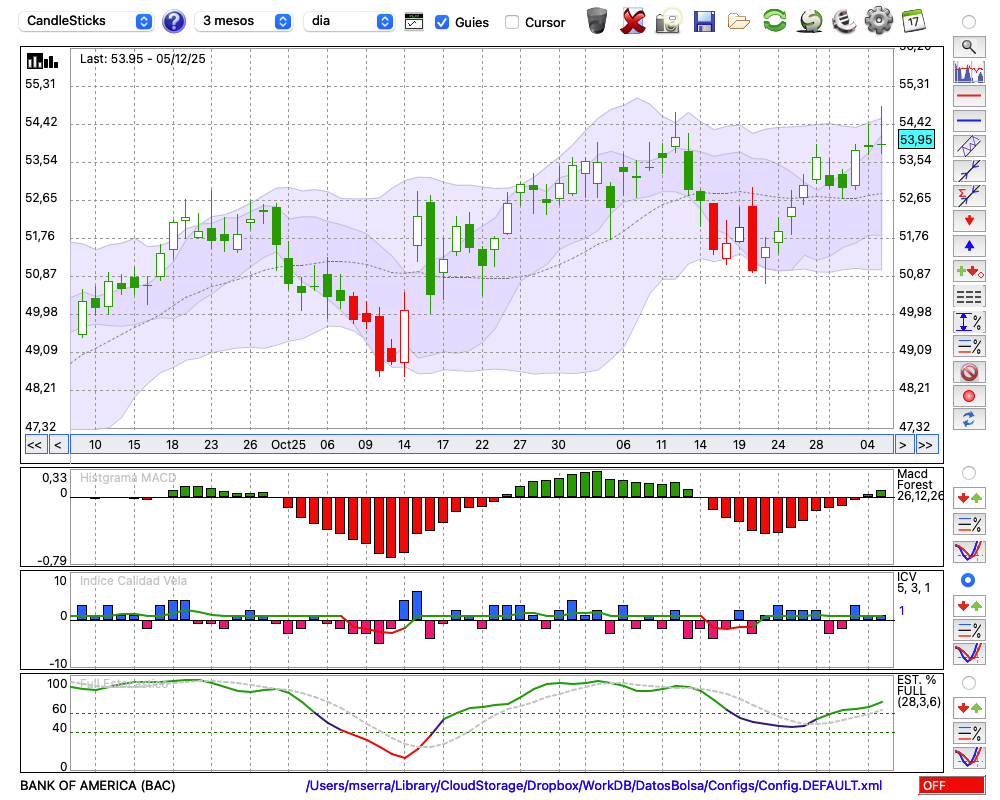The height and width of the screenshot is (800, 1000).
Task: Open the CandleSticks chart type dropdown
Action: click(x=86, y=21)
